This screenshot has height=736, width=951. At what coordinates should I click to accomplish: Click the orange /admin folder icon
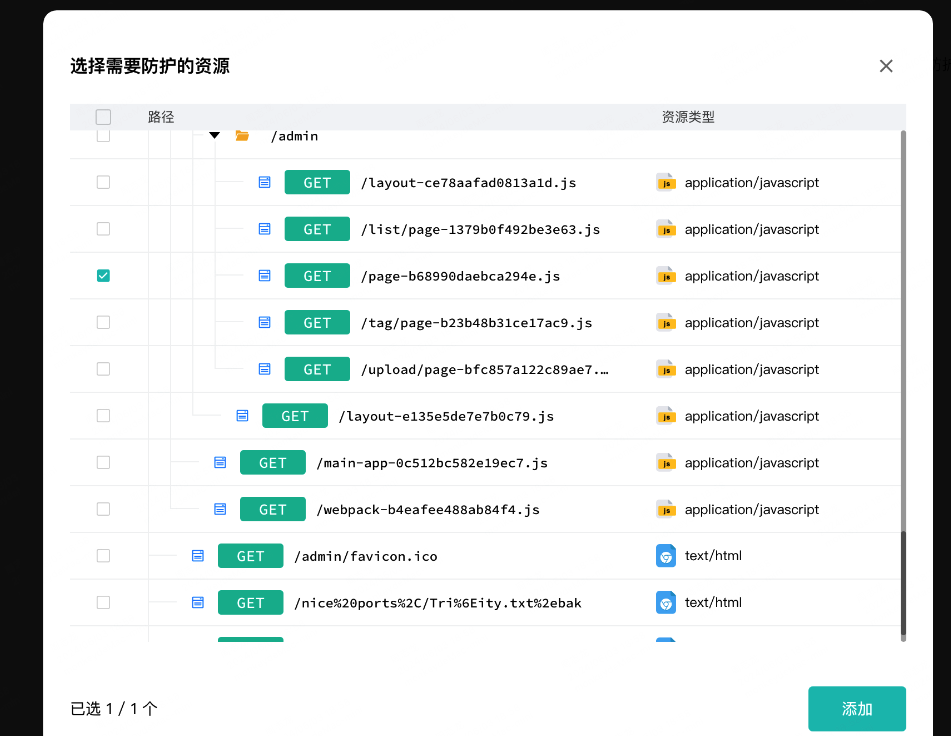coord(242,136)
